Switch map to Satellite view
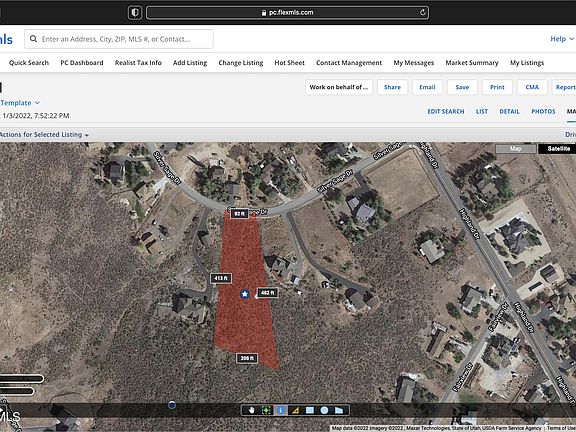Screen dimensions: 576x432 coord(558,149)
